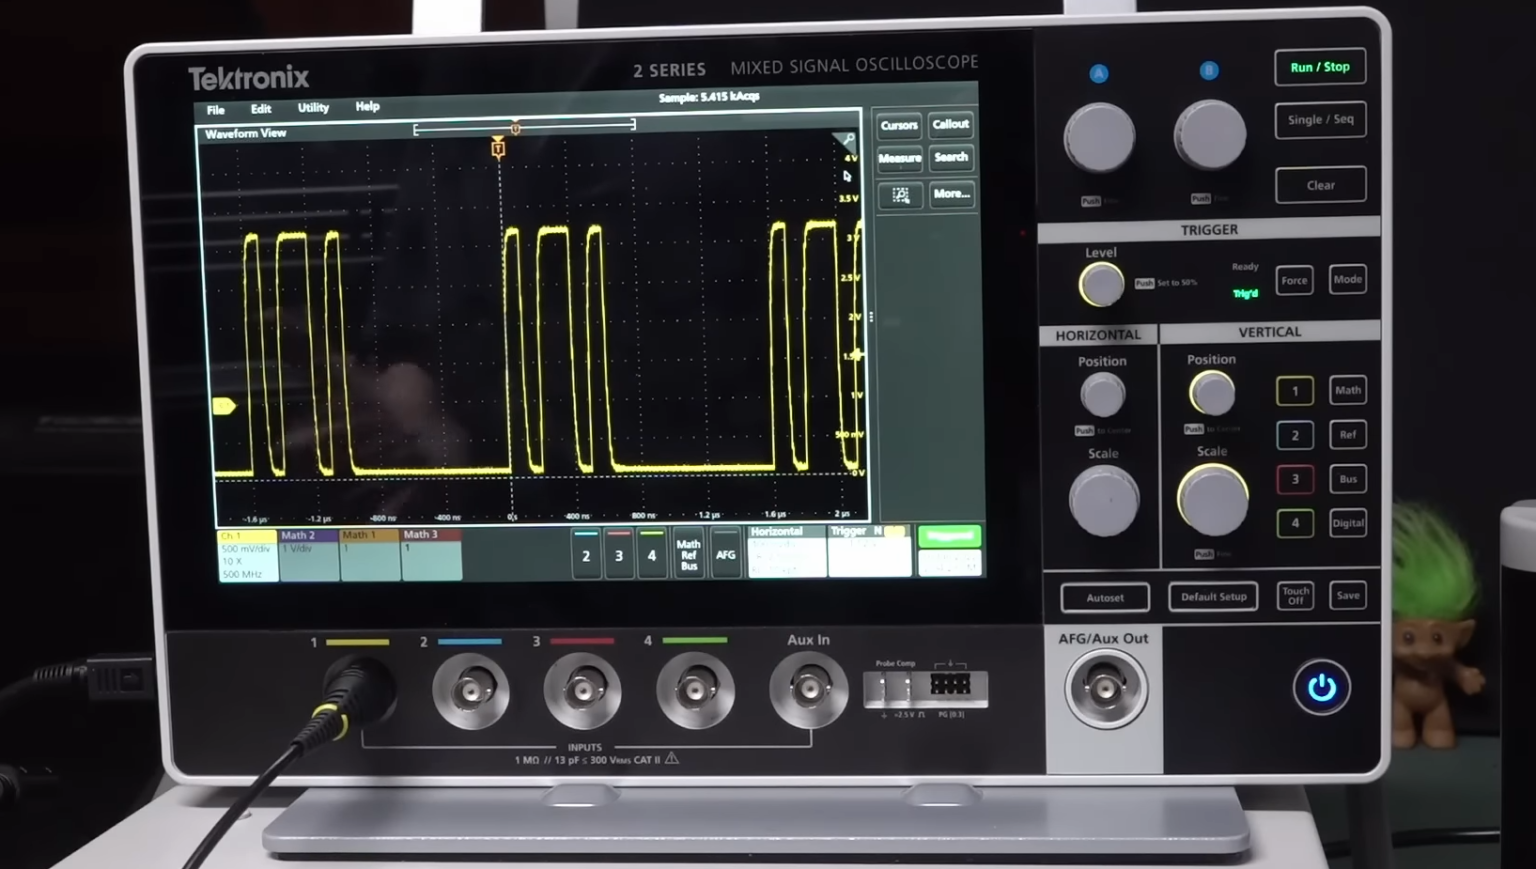Open the More... options
The image size is (1536, 869).
point(950,194)
